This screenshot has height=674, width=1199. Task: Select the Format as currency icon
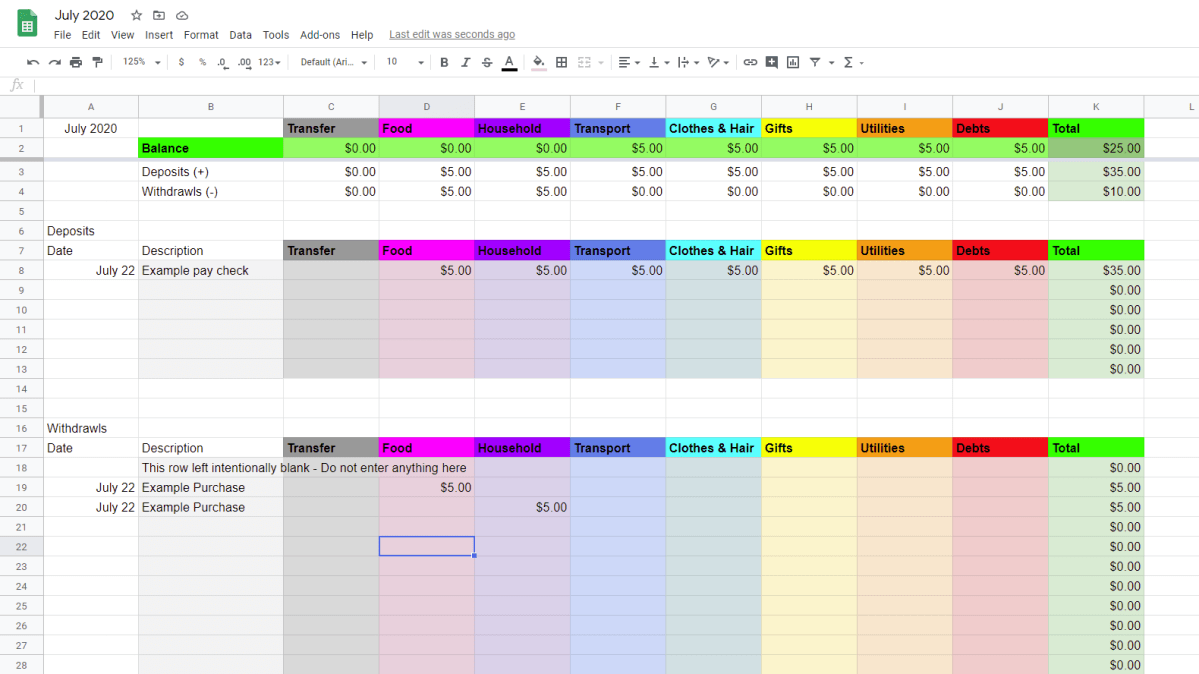click(181, 62)
